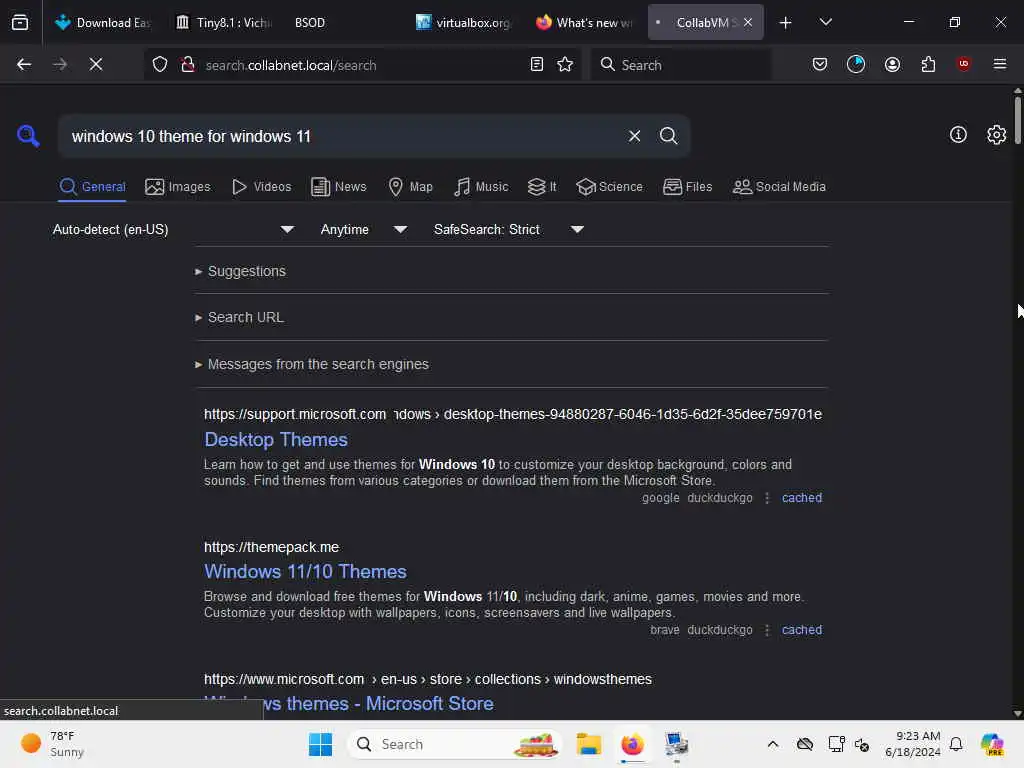1024x768 pixels.
Task: Clear the search query with the X
Action: pos(634,136)
